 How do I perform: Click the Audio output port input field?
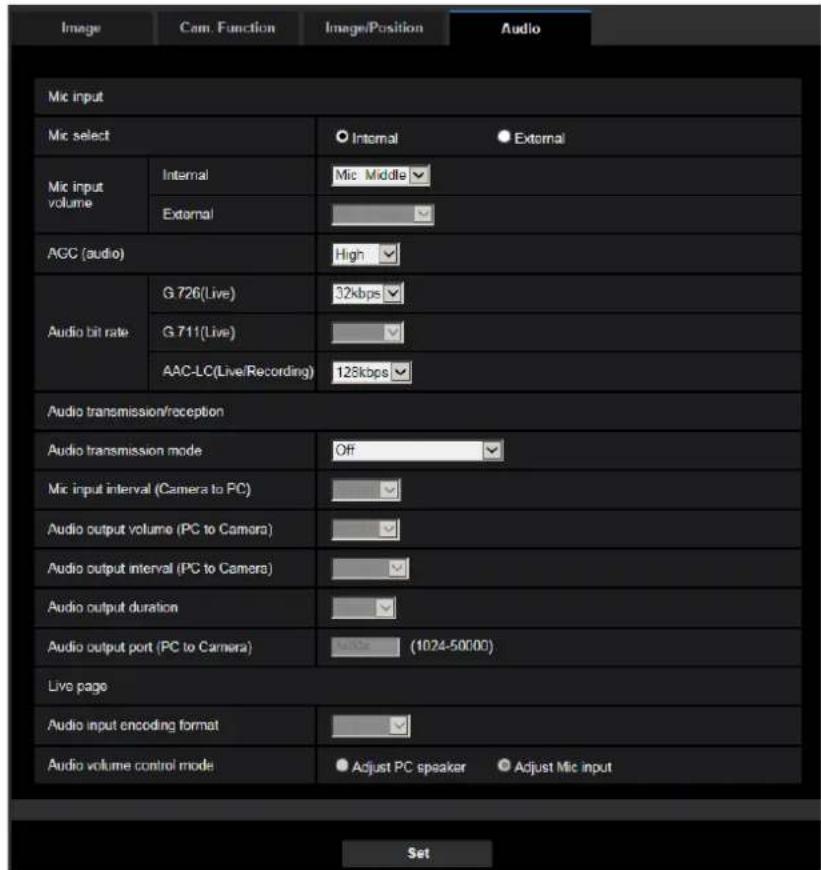(365, 646)
